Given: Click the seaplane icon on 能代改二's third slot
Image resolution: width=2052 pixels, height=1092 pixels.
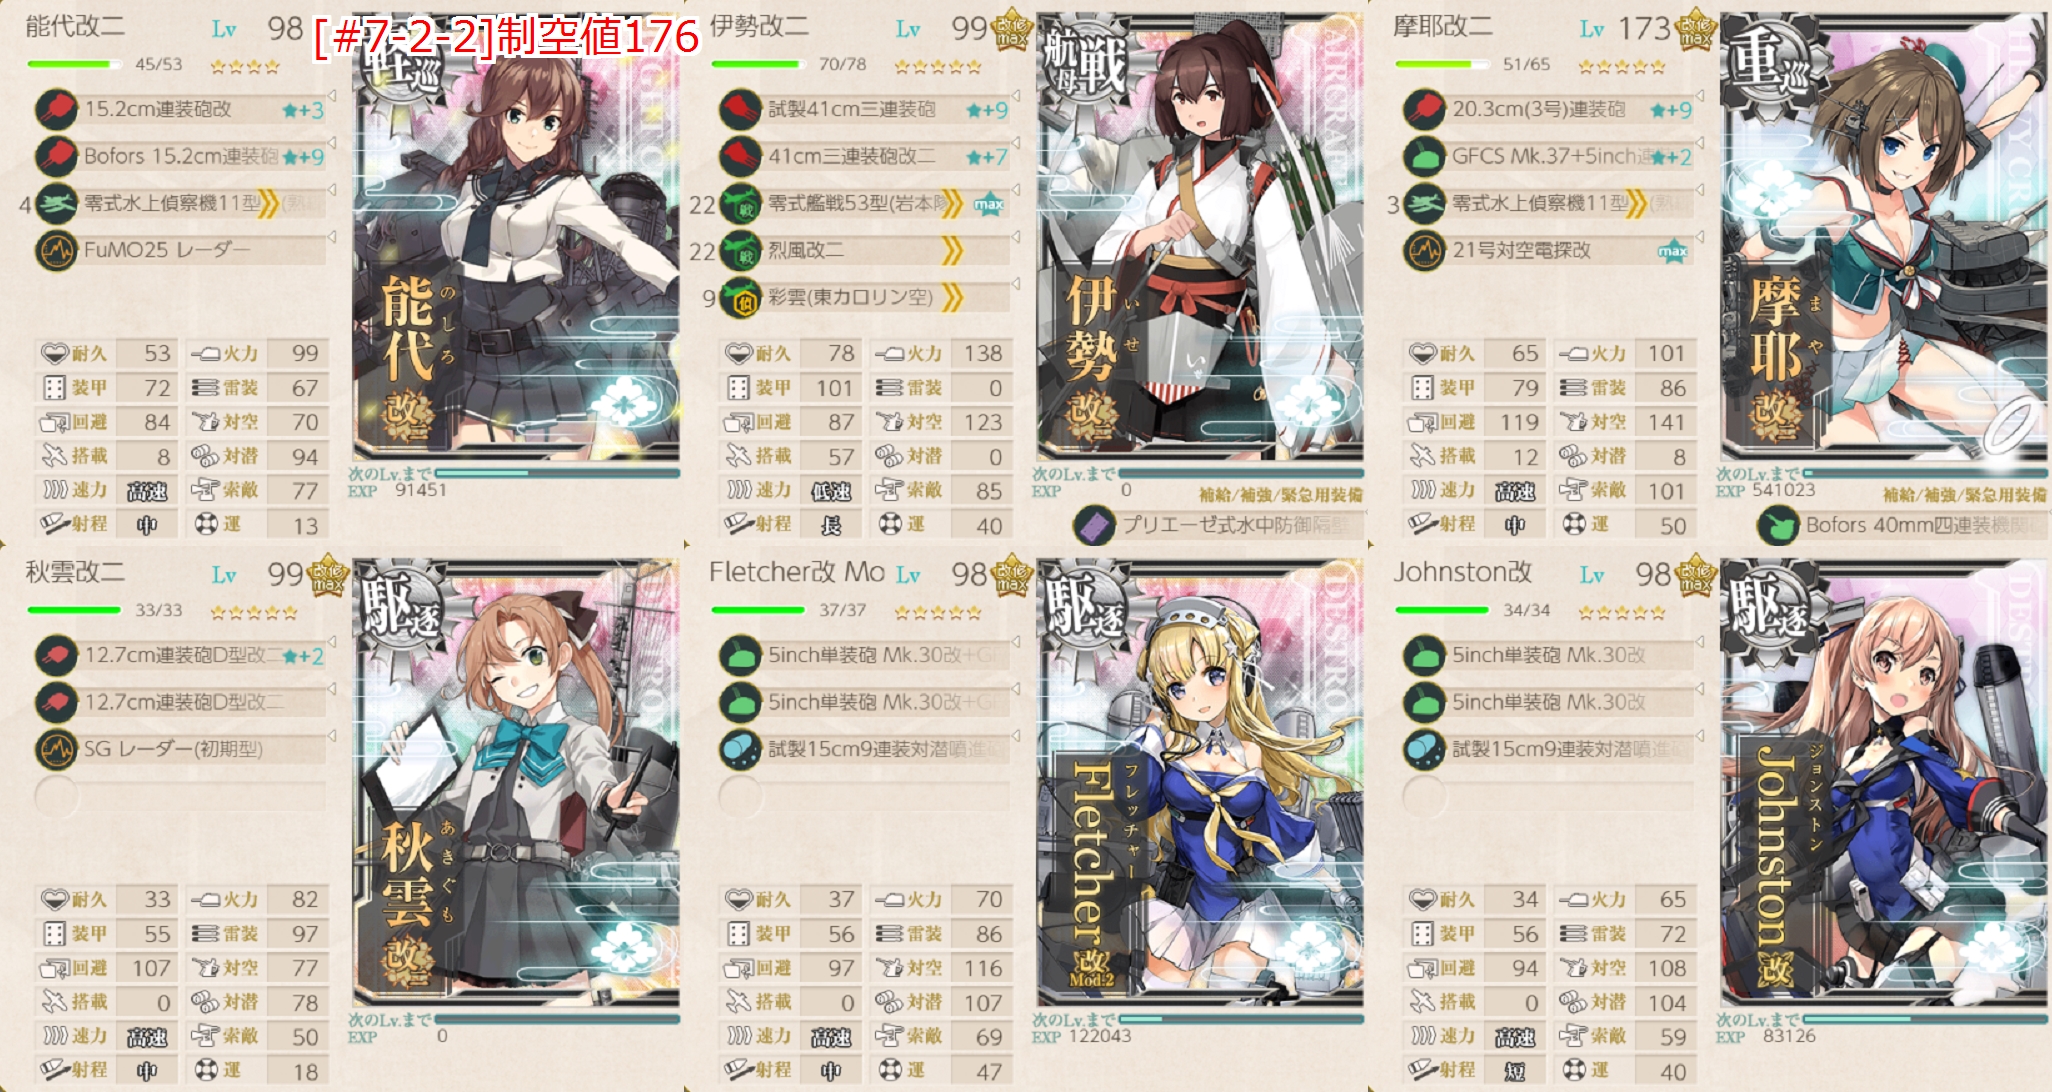Looking at the screenshot, I should point(56,204).
